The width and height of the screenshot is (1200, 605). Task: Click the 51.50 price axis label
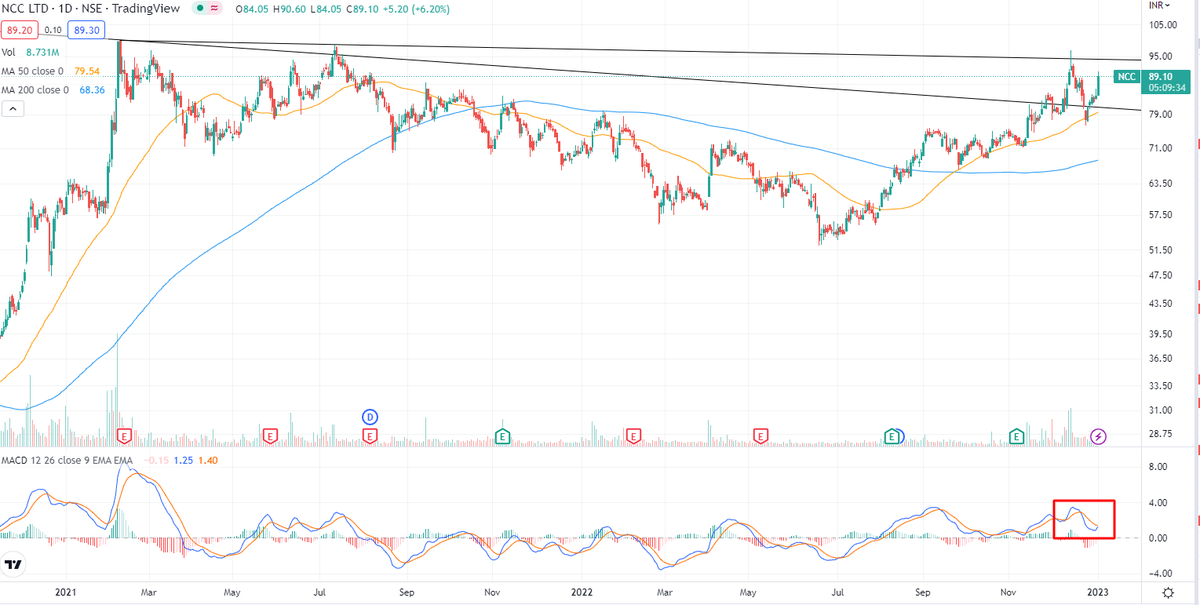1160,249
